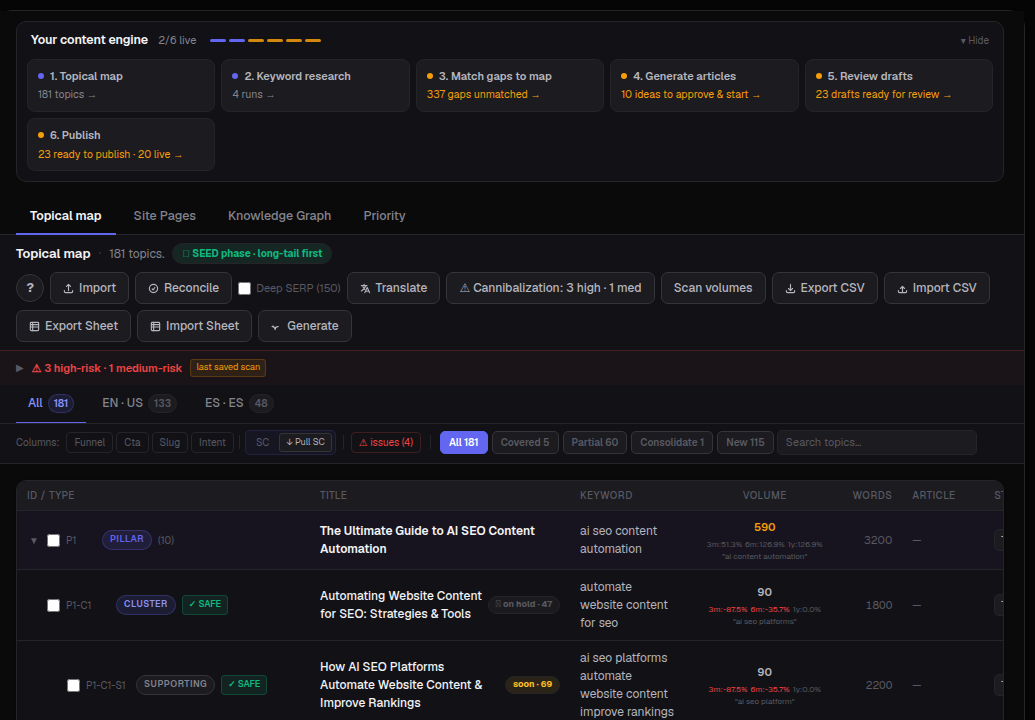This screenshot has width=1035, height=720.
Task: Open the question mark help button
Action: [x=30, y=288]
